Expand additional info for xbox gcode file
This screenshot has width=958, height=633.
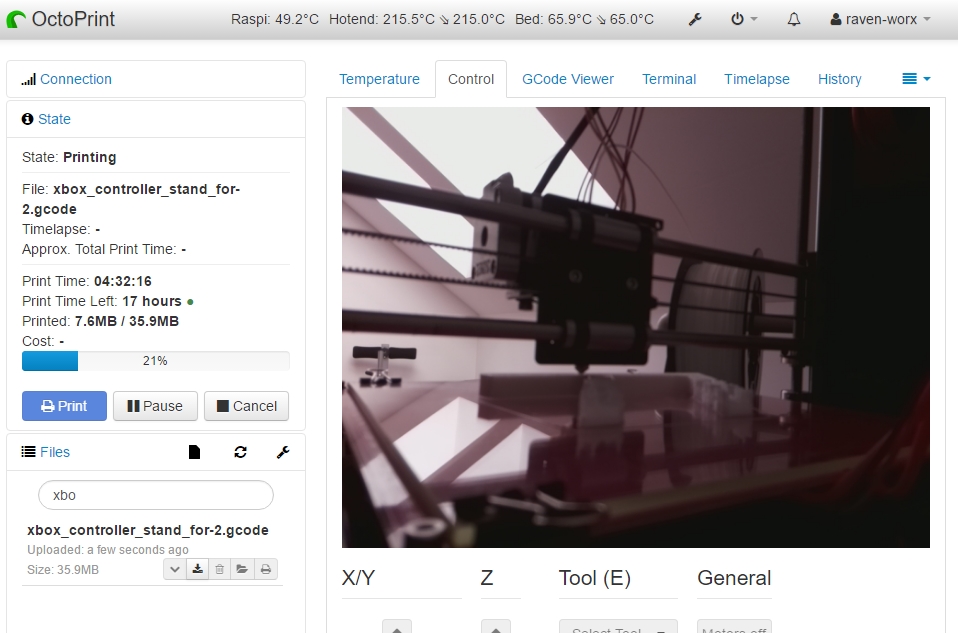[175, 569]
